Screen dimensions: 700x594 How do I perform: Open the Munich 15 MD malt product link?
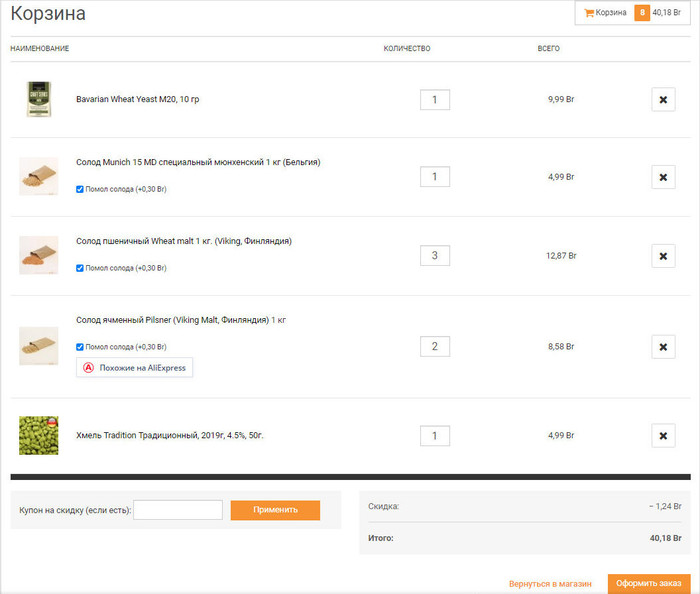(198, 162)
